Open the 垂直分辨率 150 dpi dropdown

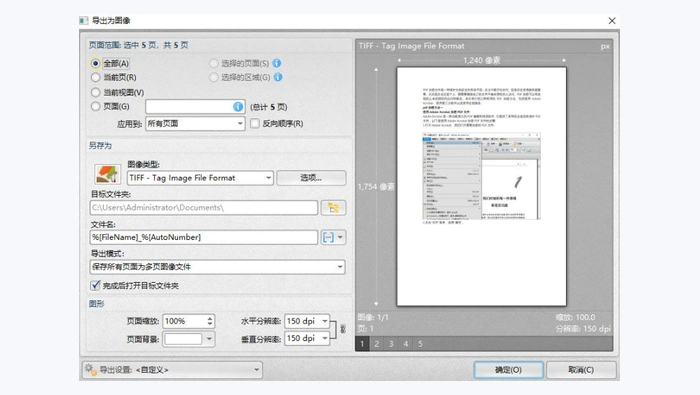click(307, 338)
